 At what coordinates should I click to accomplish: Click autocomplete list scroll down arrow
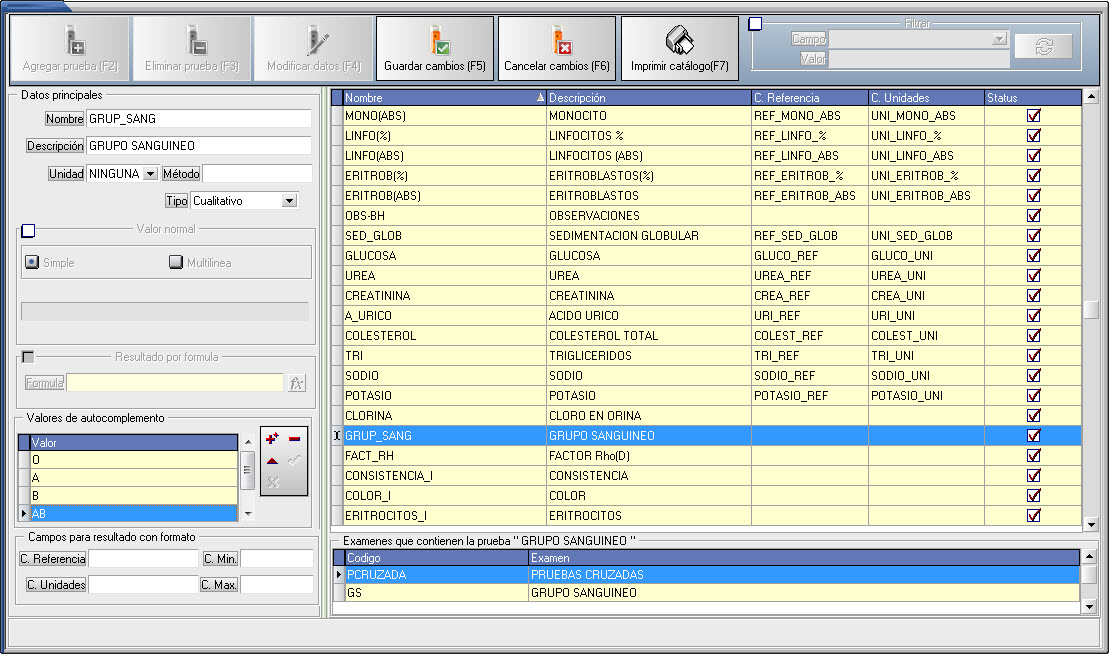pos(248,514)
